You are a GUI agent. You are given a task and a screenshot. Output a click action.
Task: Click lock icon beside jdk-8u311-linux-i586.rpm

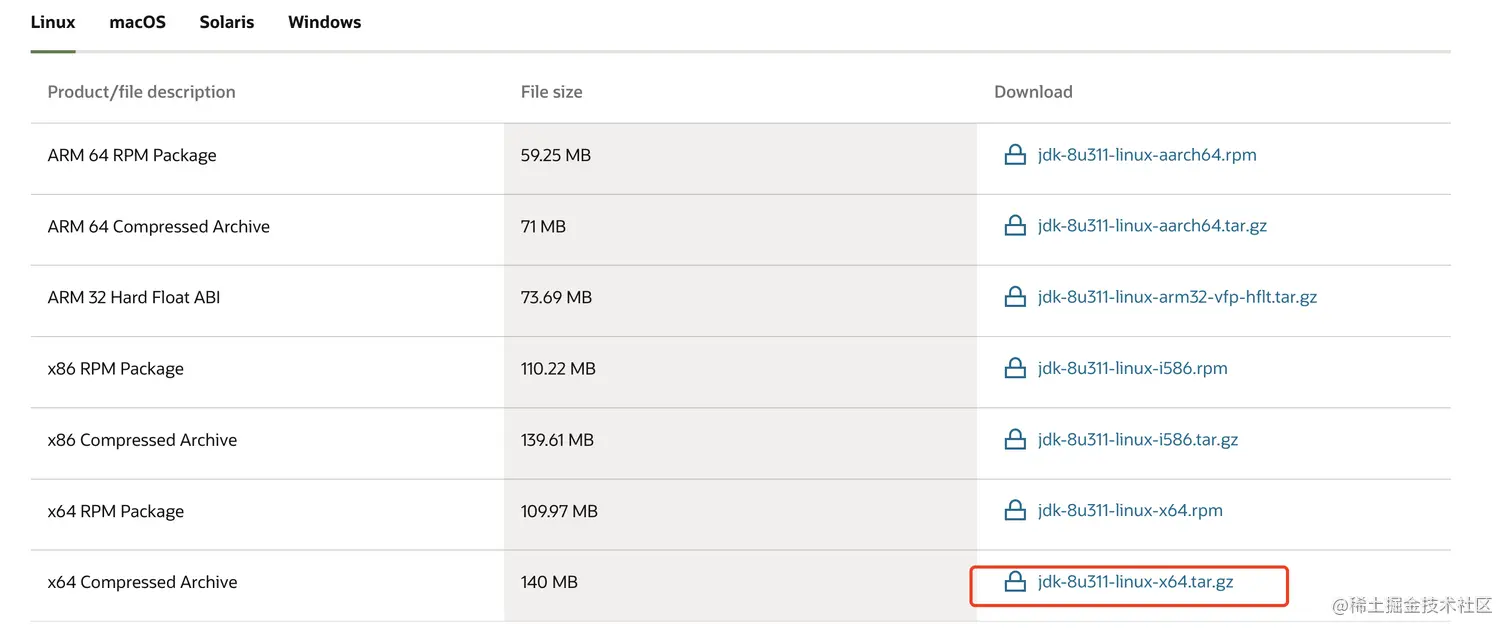[x=1015, y=368]
